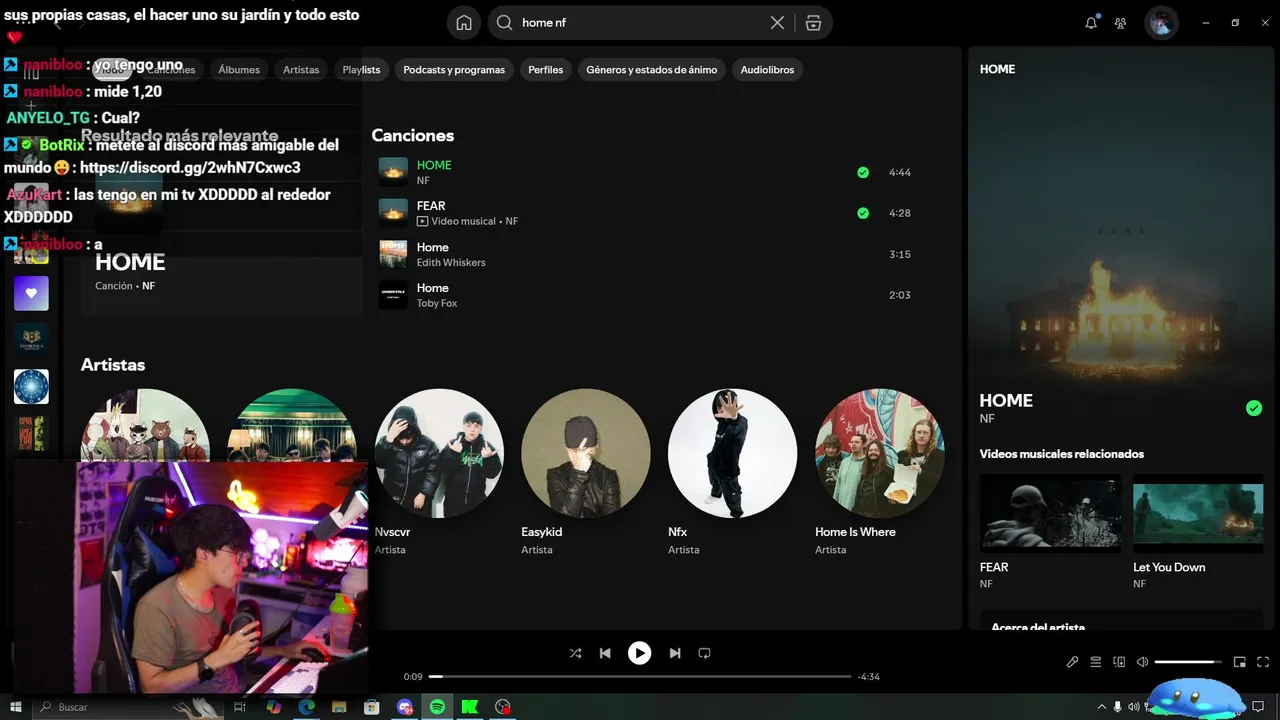Open Liked Songs heart tile in sidebar
Image resolution: width=1280 pixels, height=720 pixels.
(x=31, y=293)
